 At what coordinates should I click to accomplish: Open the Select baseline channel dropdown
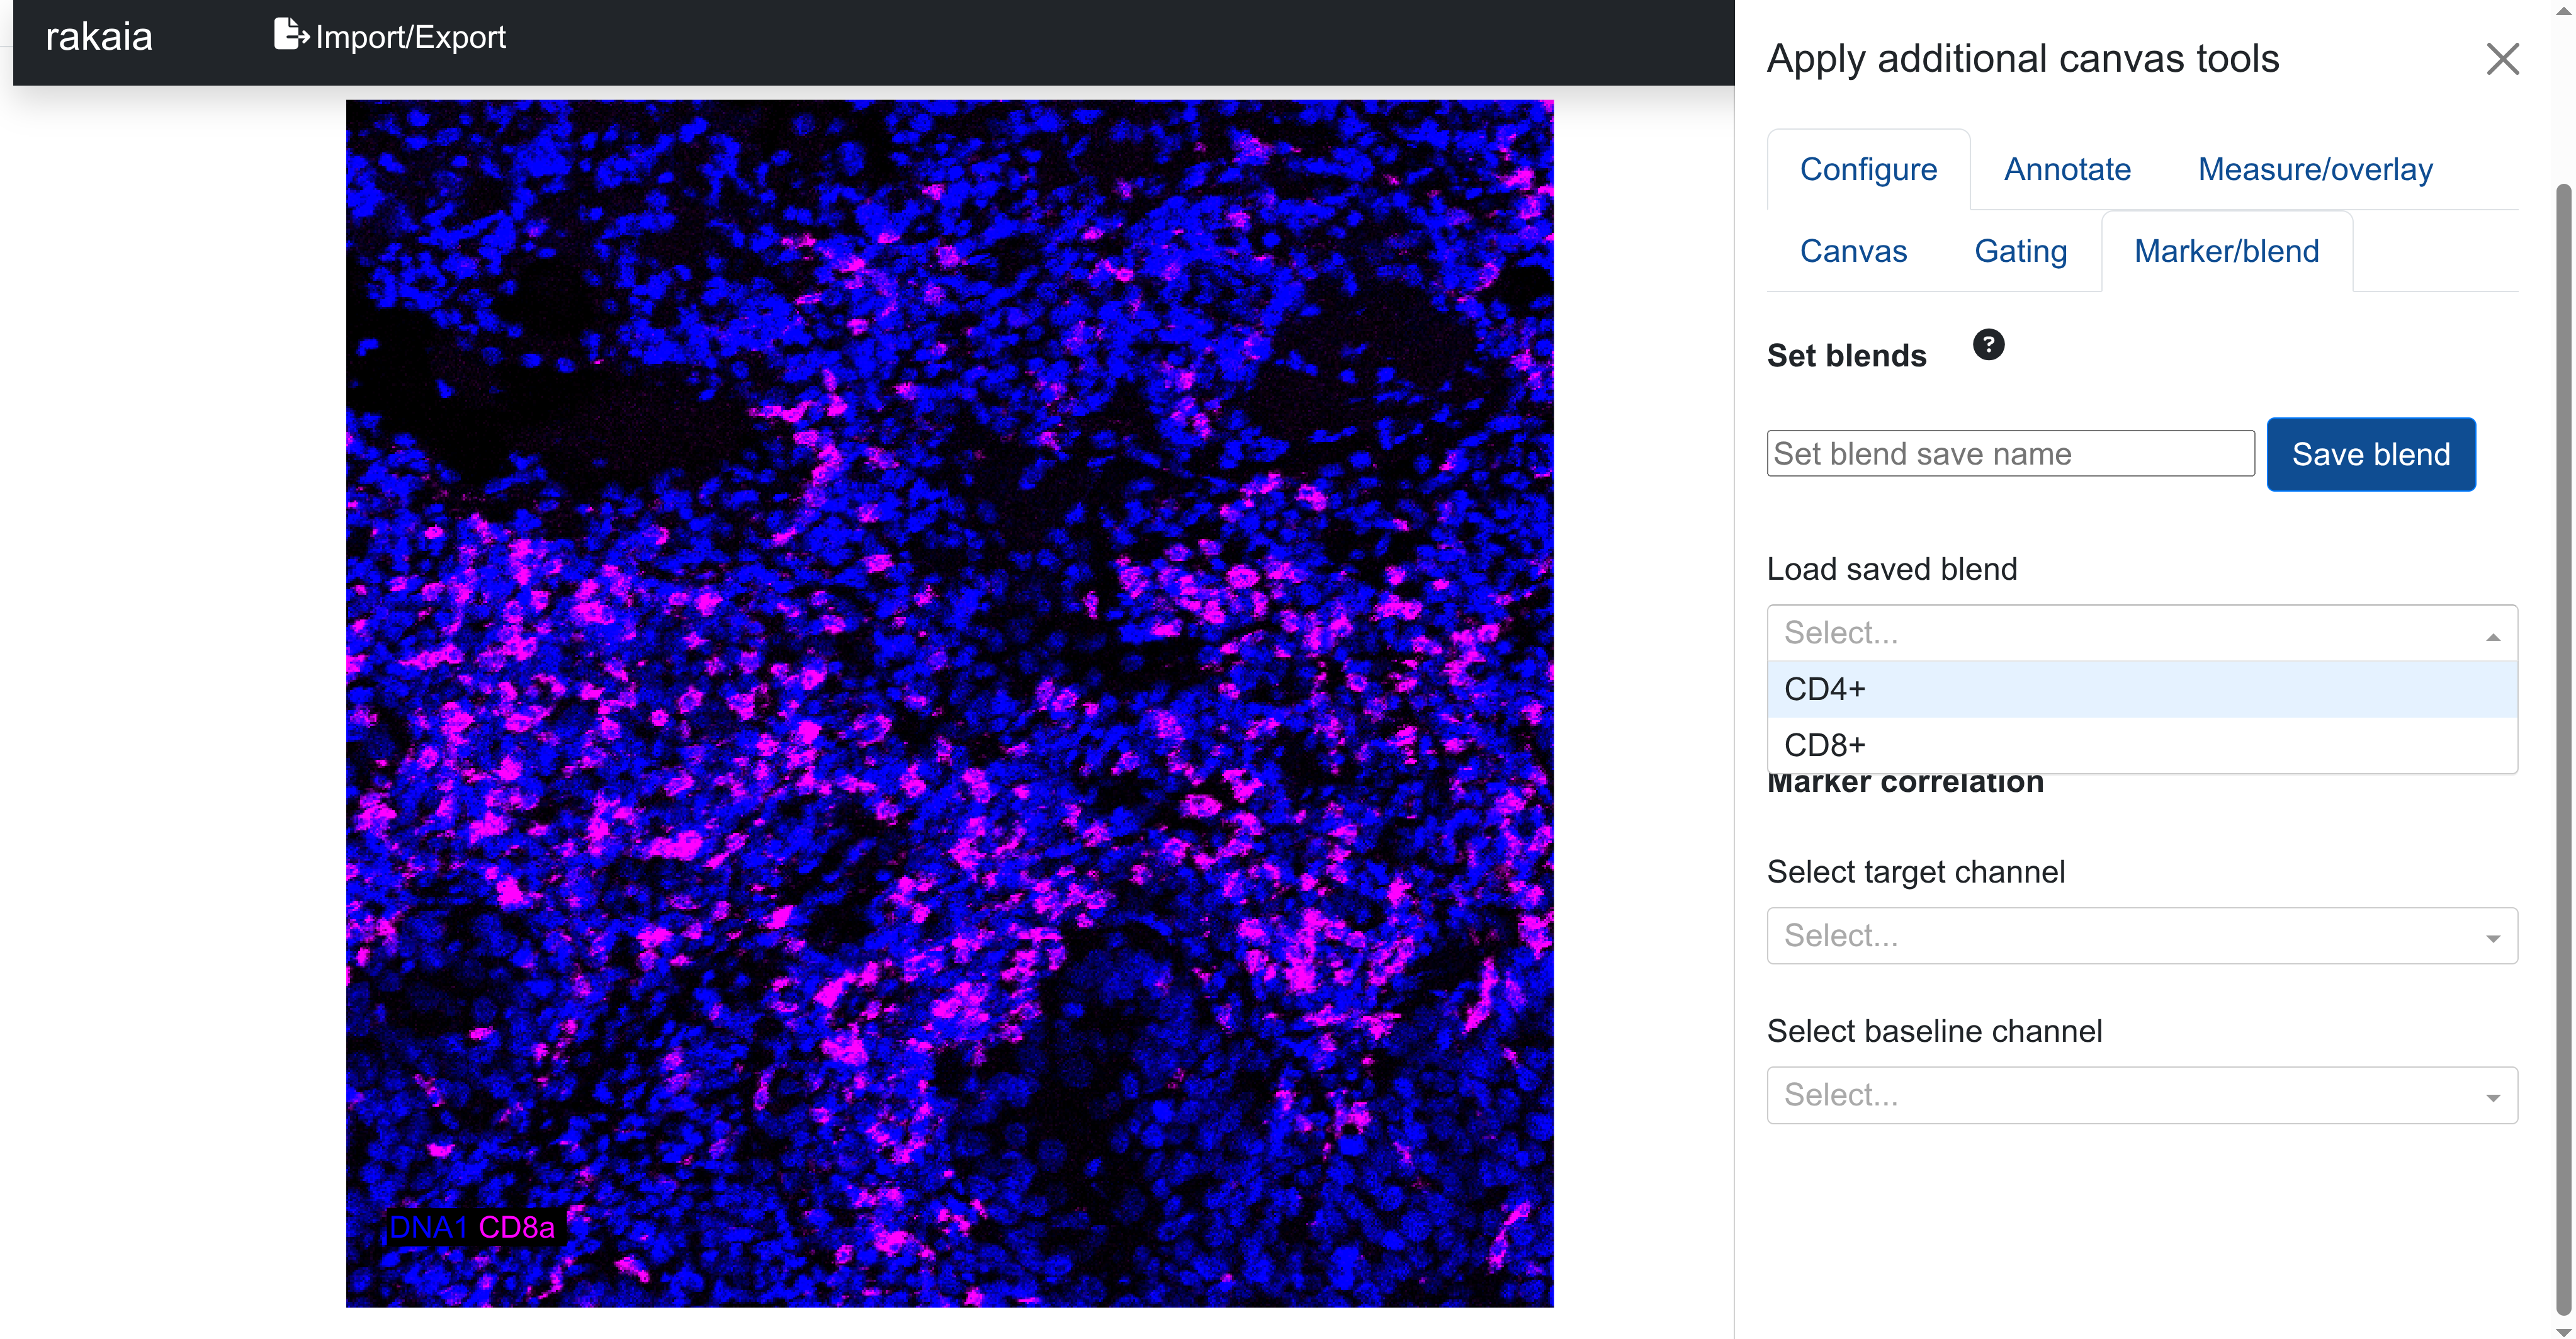[2141, 1095]
